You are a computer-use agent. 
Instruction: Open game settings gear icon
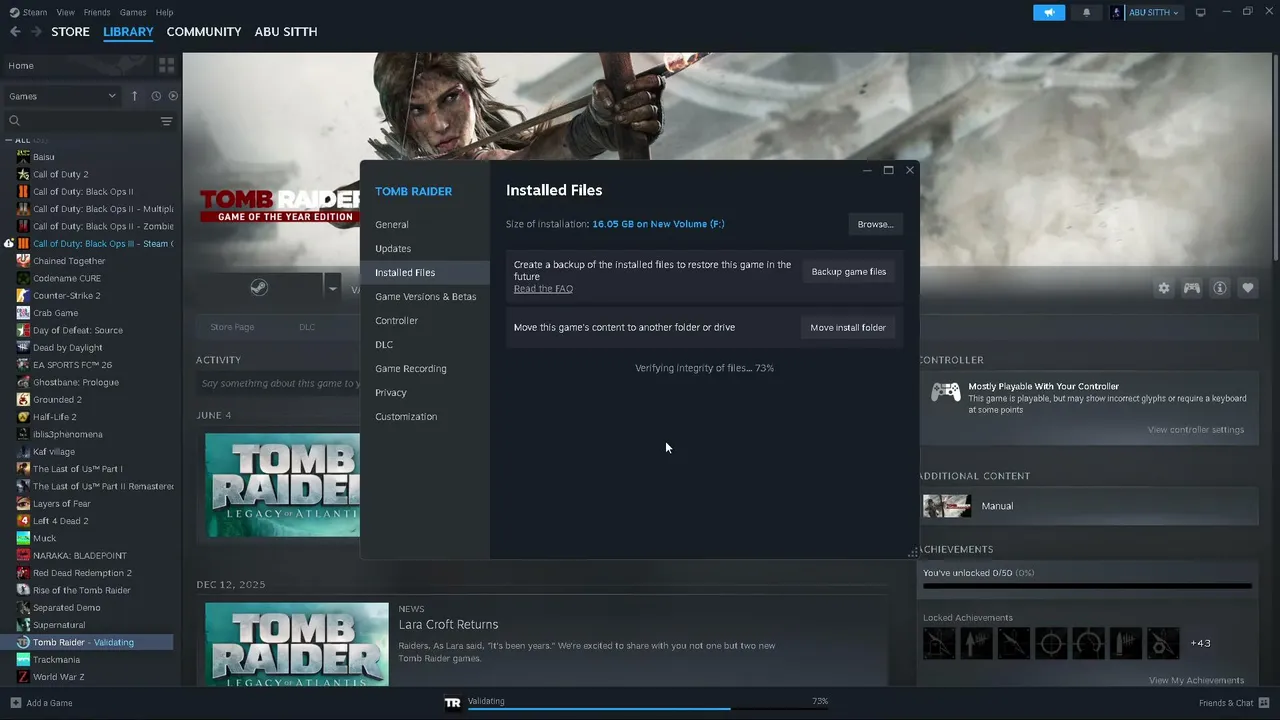(x=1164, y=288)
